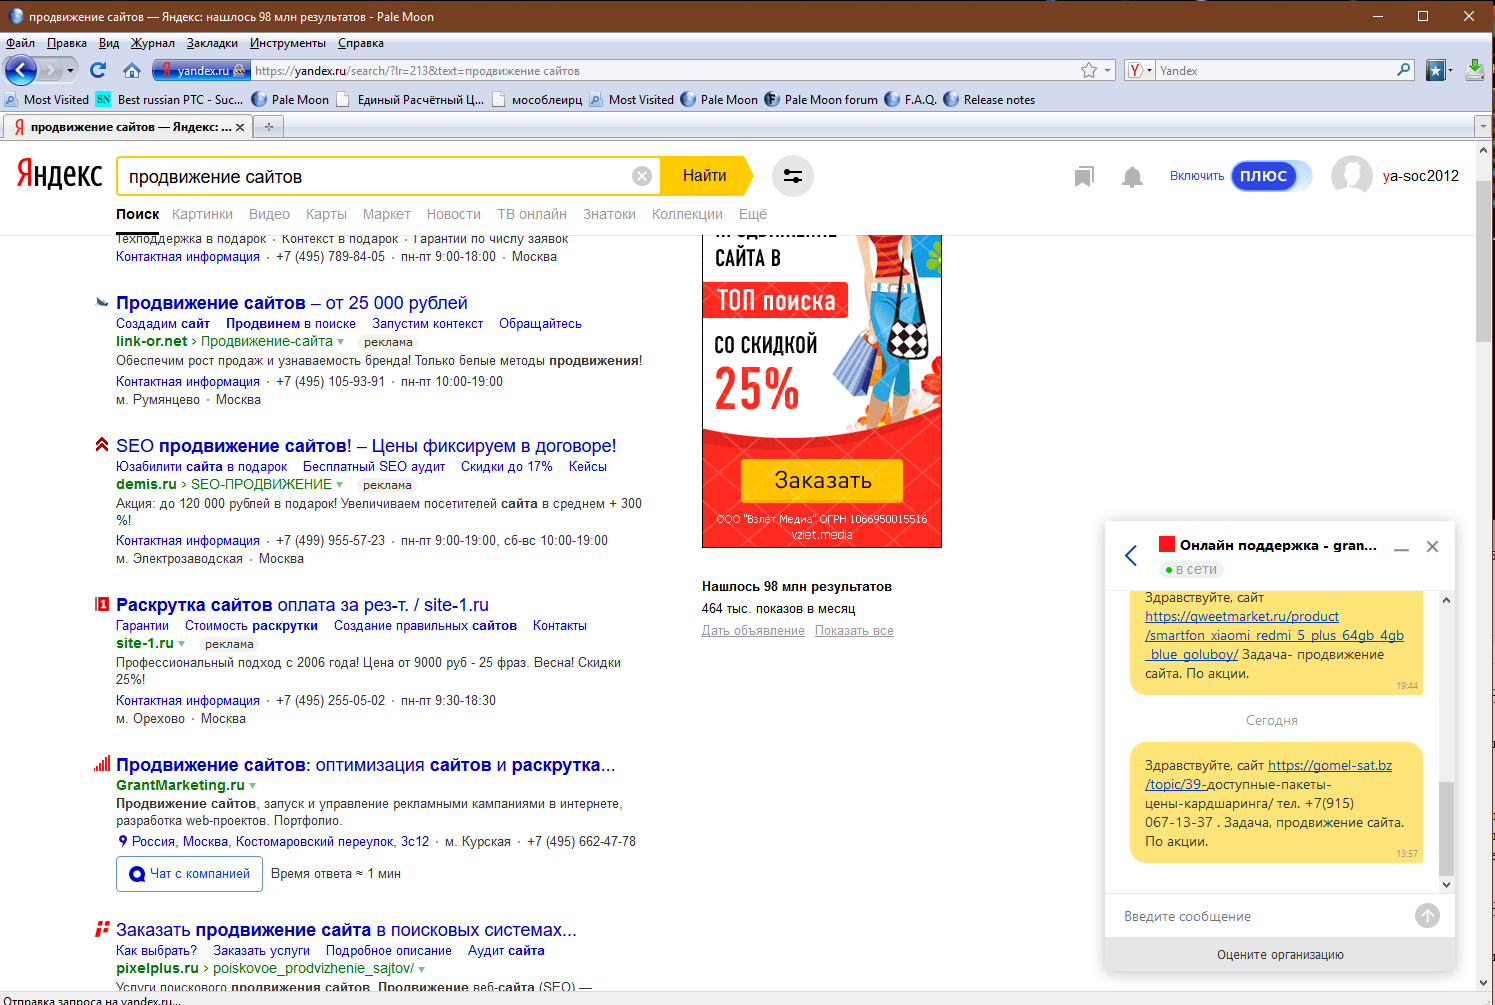
Task: Open the Pale Moon bookmarks toolbar button
Action: pos(1437,70)
